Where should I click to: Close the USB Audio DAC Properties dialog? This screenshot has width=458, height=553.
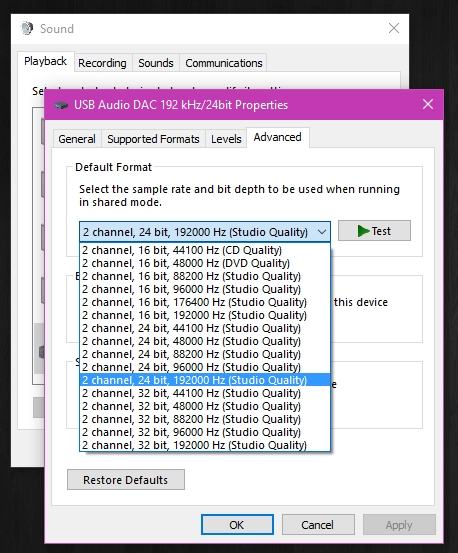(428, 104)
